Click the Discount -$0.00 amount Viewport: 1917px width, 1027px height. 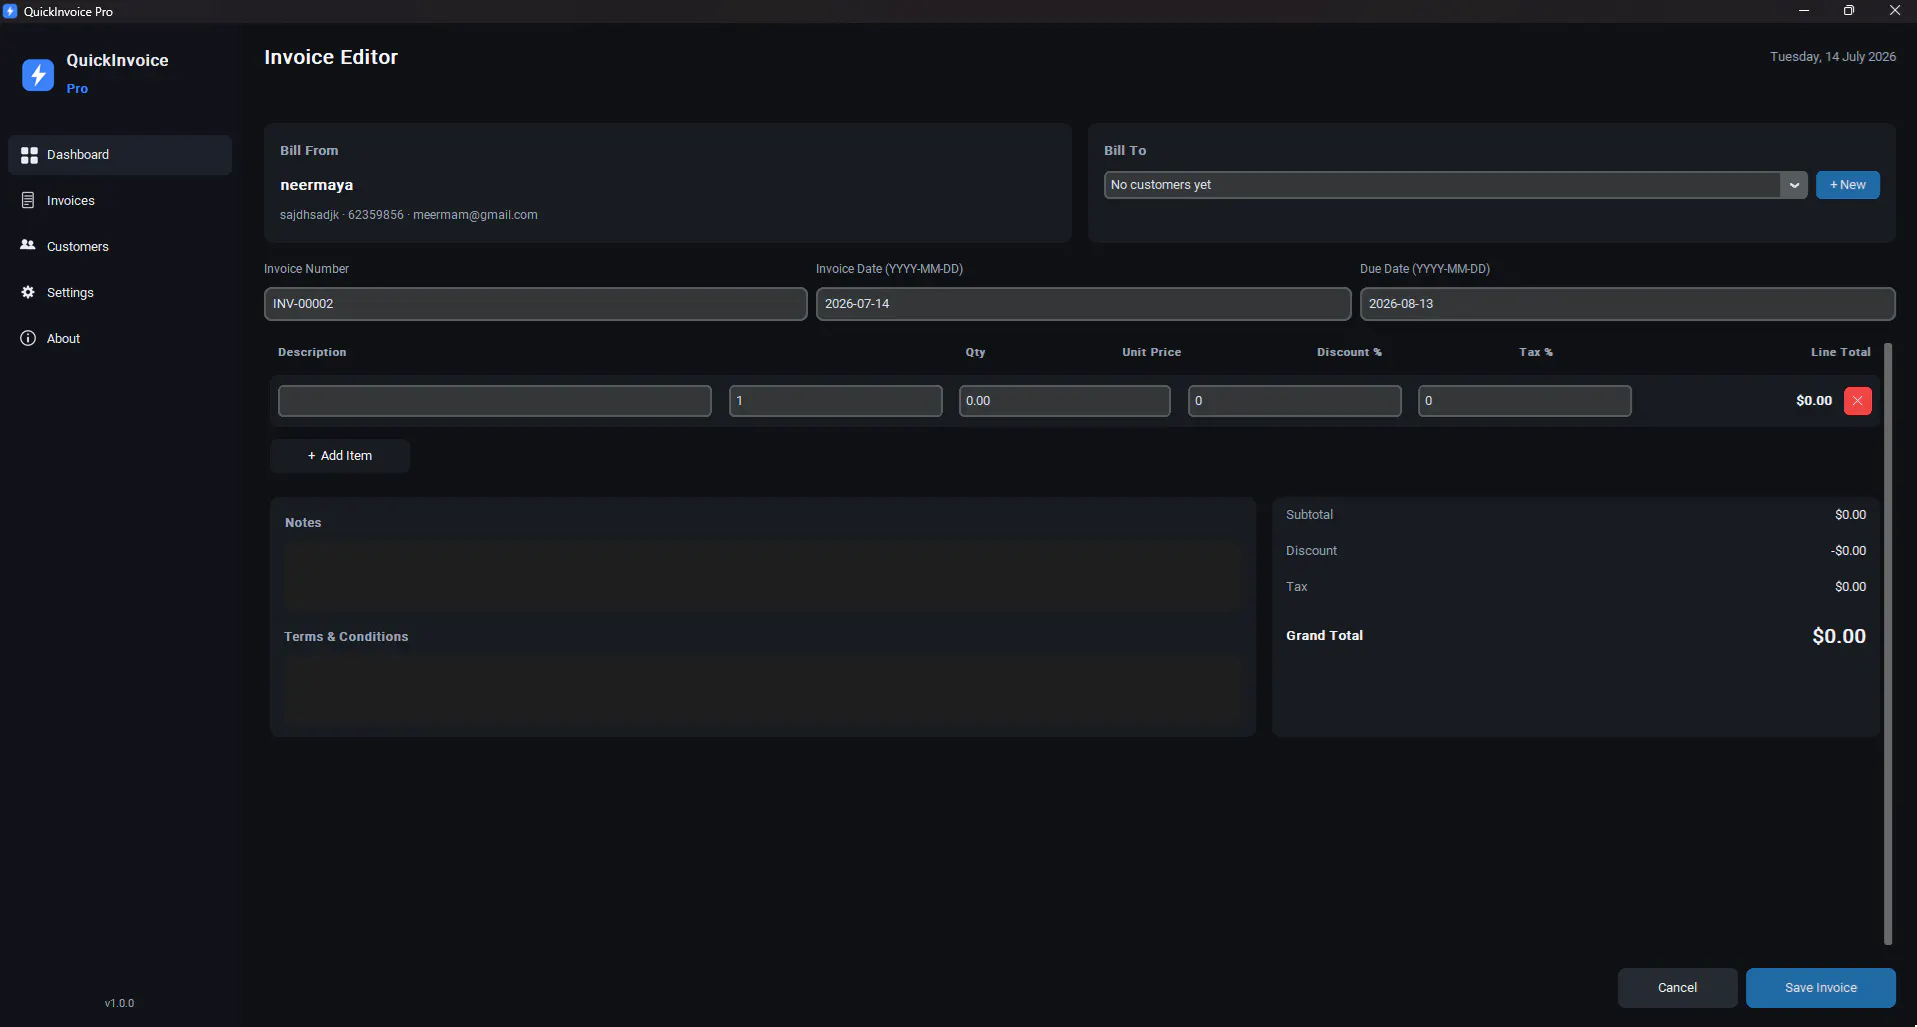click(1848, 551)
